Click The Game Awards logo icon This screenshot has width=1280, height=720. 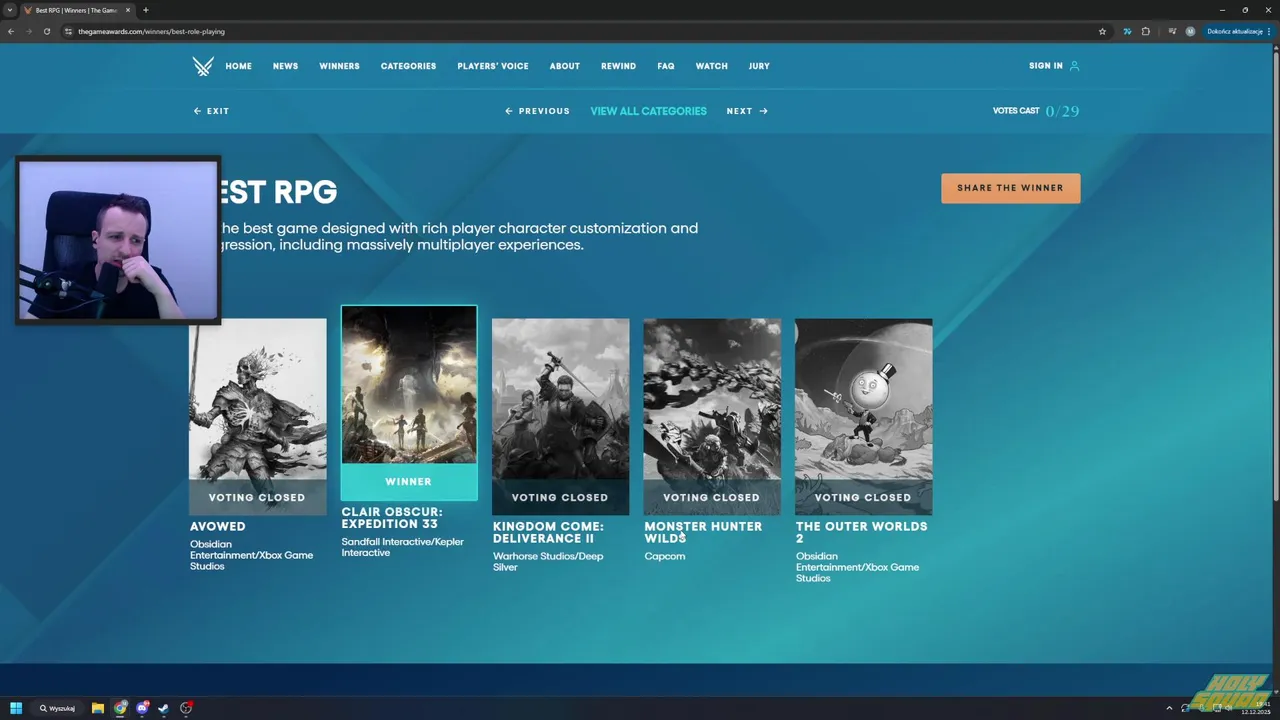pos(203,67)
